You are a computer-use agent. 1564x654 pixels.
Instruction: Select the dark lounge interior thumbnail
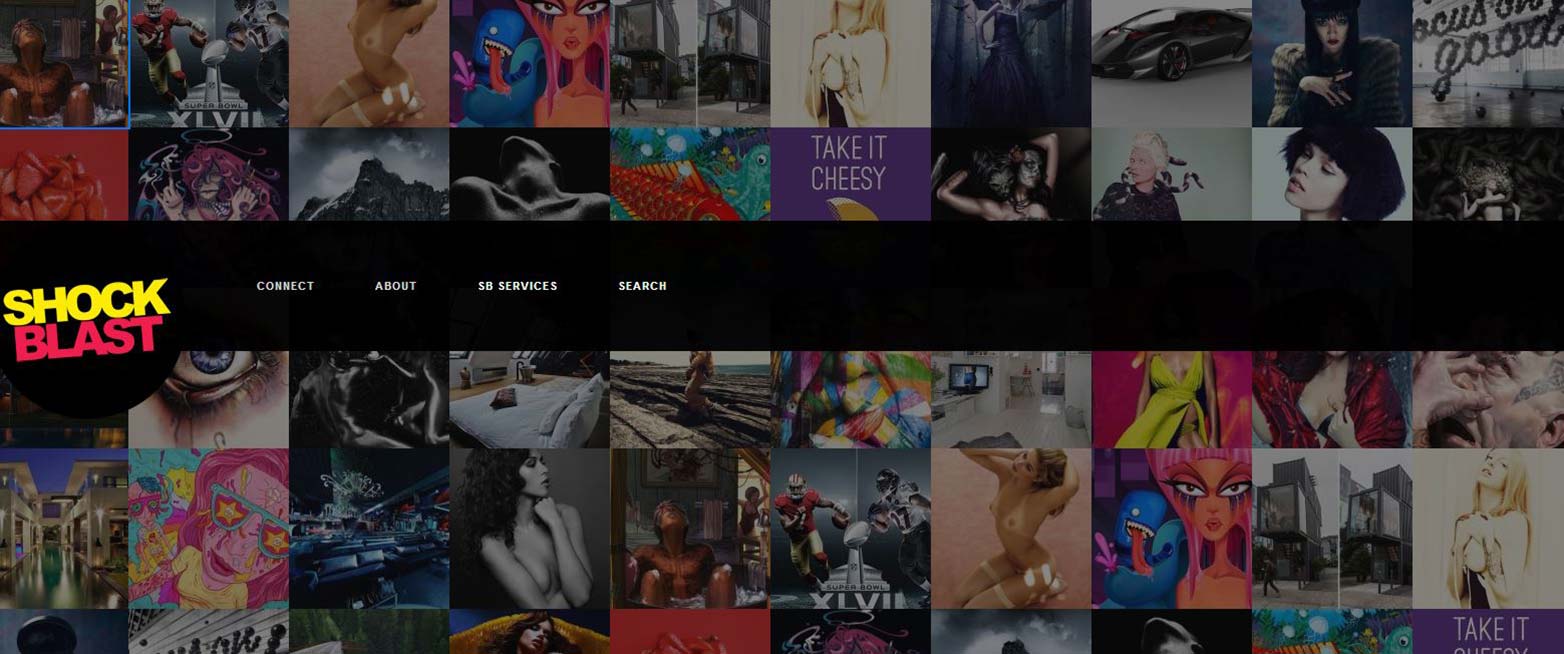(369, 528)
